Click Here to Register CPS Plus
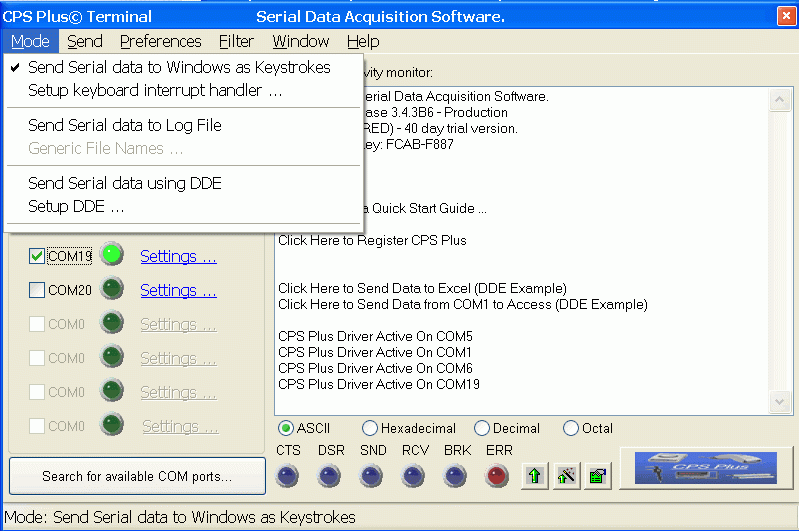 click(x=372, y=240)
